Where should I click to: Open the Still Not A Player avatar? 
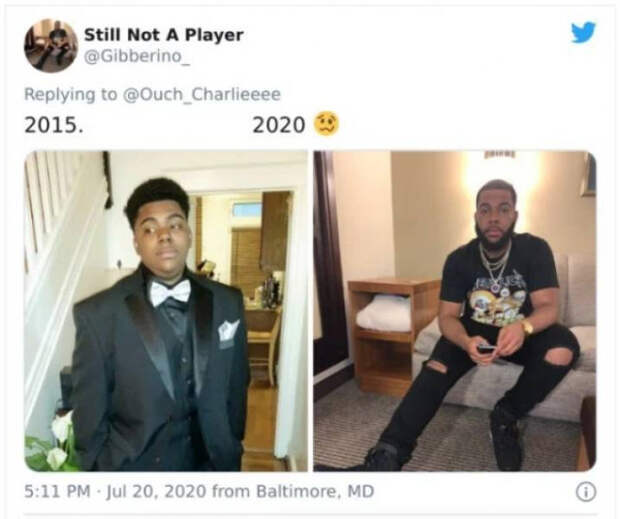pyautogui.click(x=51, y=45)
